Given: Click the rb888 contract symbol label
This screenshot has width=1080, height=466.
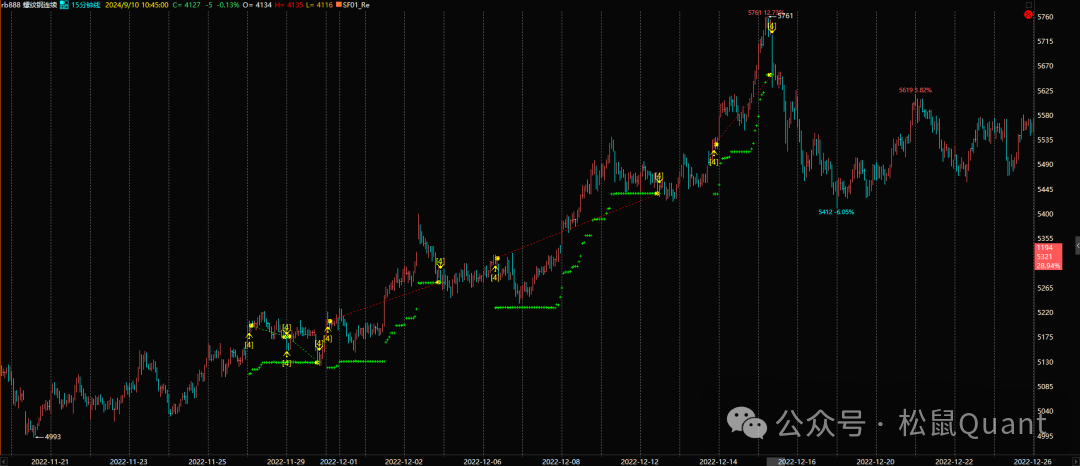Looking at the screenshot, I should 12,5.
